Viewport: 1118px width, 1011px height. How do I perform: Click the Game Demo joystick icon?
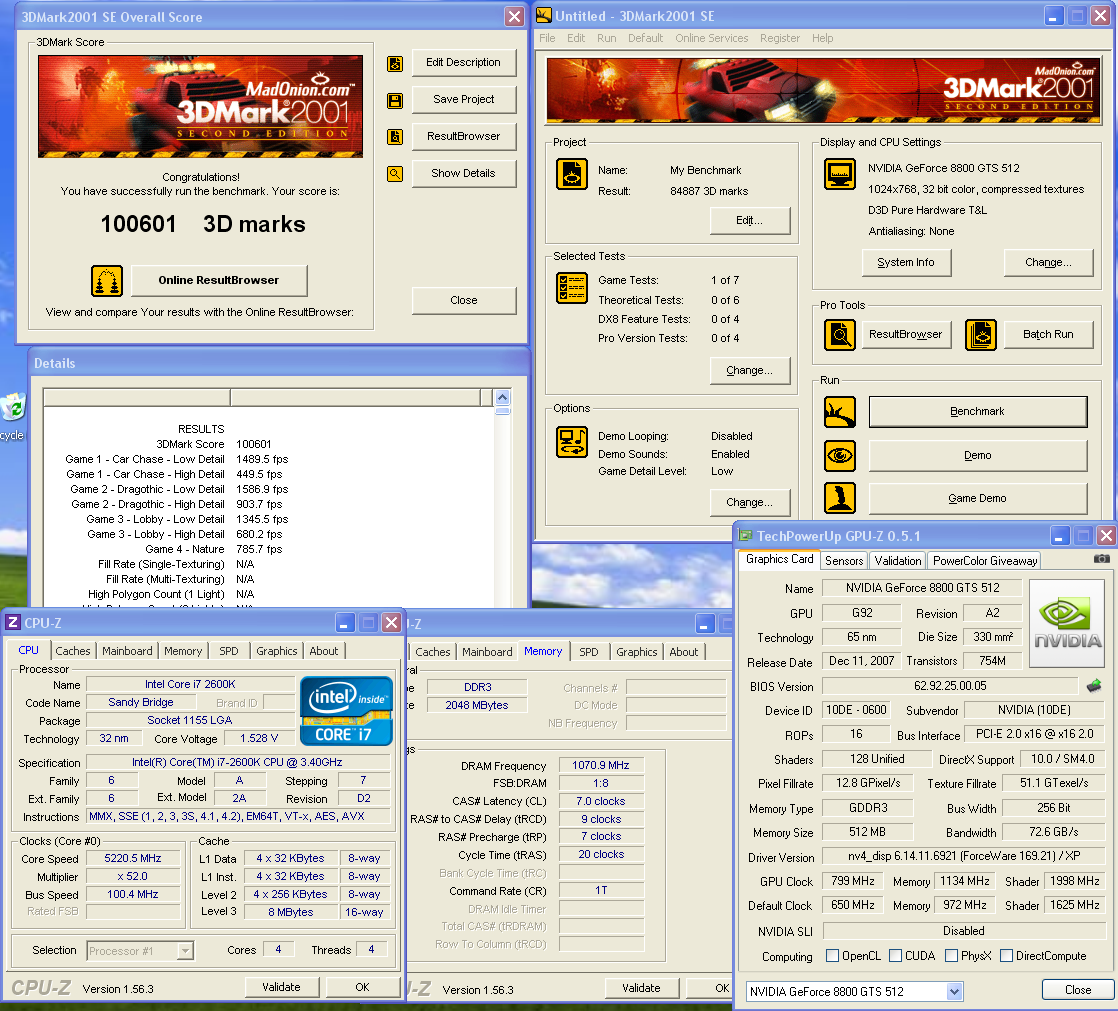tap(840, 498)
